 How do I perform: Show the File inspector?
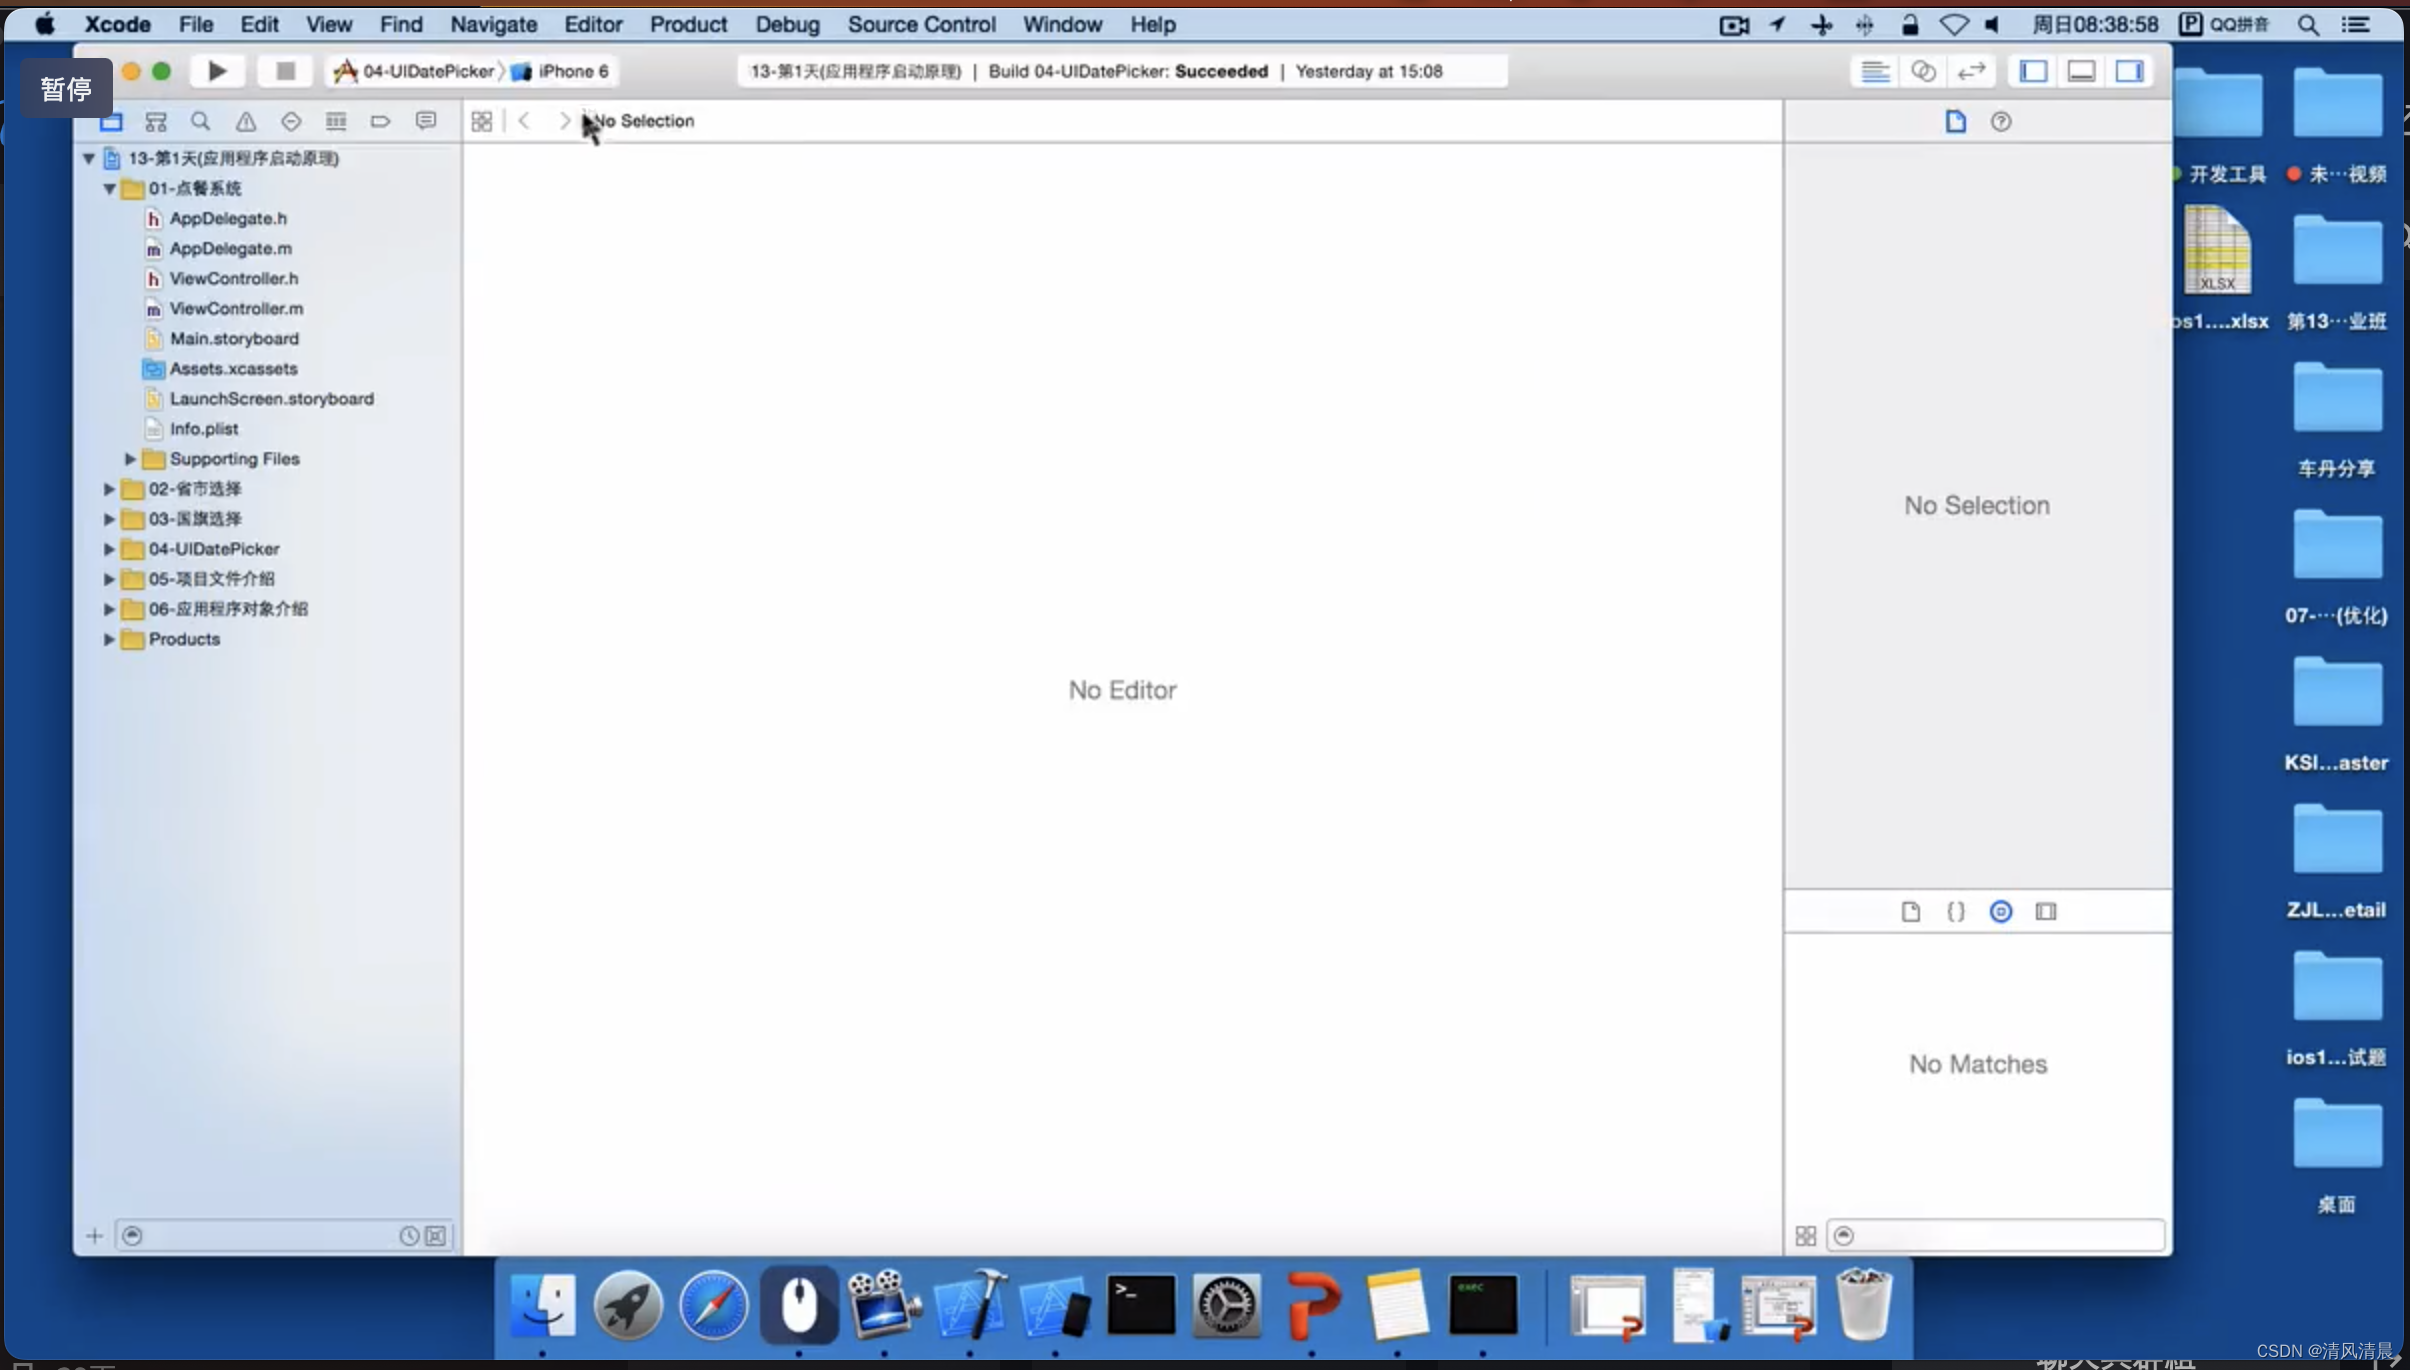pos(1955,122)
